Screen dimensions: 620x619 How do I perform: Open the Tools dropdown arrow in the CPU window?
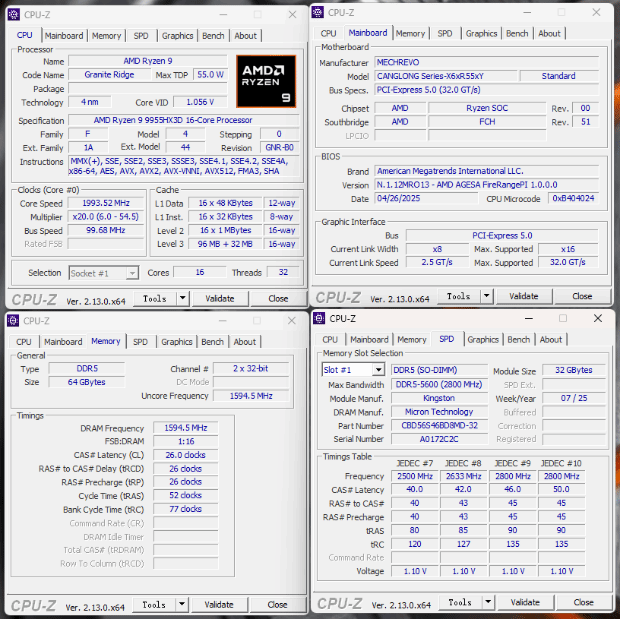point(183,298)
